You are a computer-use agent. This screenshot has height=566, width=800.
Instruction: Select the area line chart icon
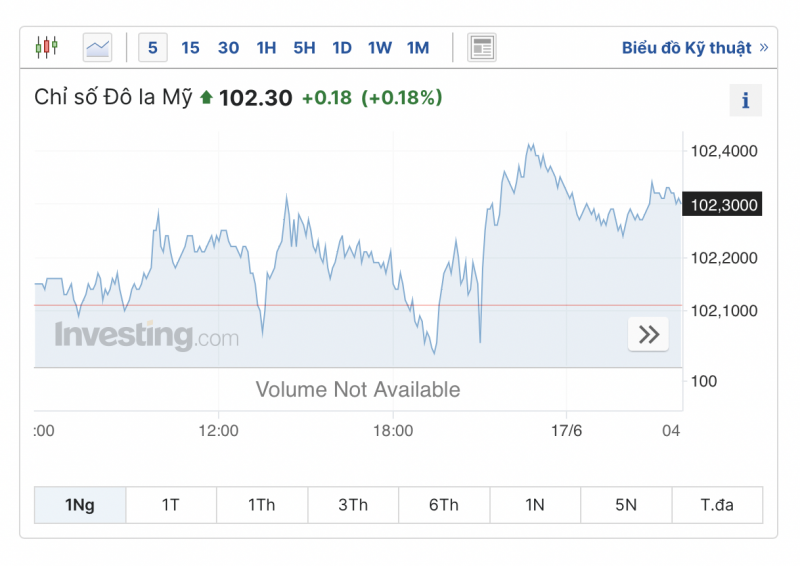(x=98, y=47)
